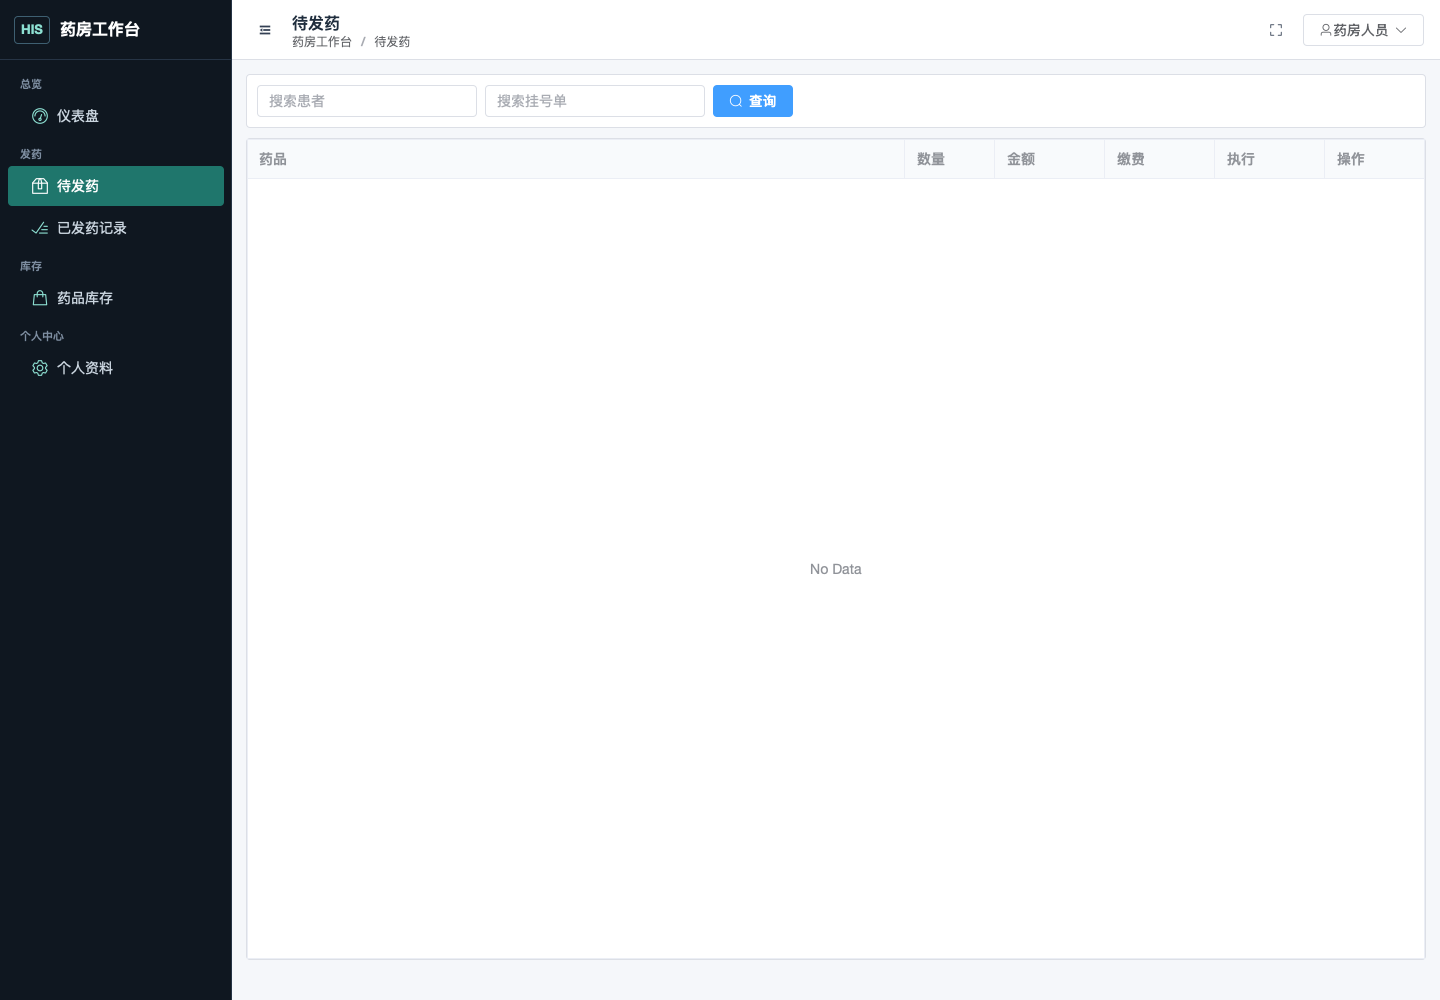Focus the 搜索挂号单 input field
Image resolution: width=1440 pixels, height=1000 pixels.
[595, 101]
